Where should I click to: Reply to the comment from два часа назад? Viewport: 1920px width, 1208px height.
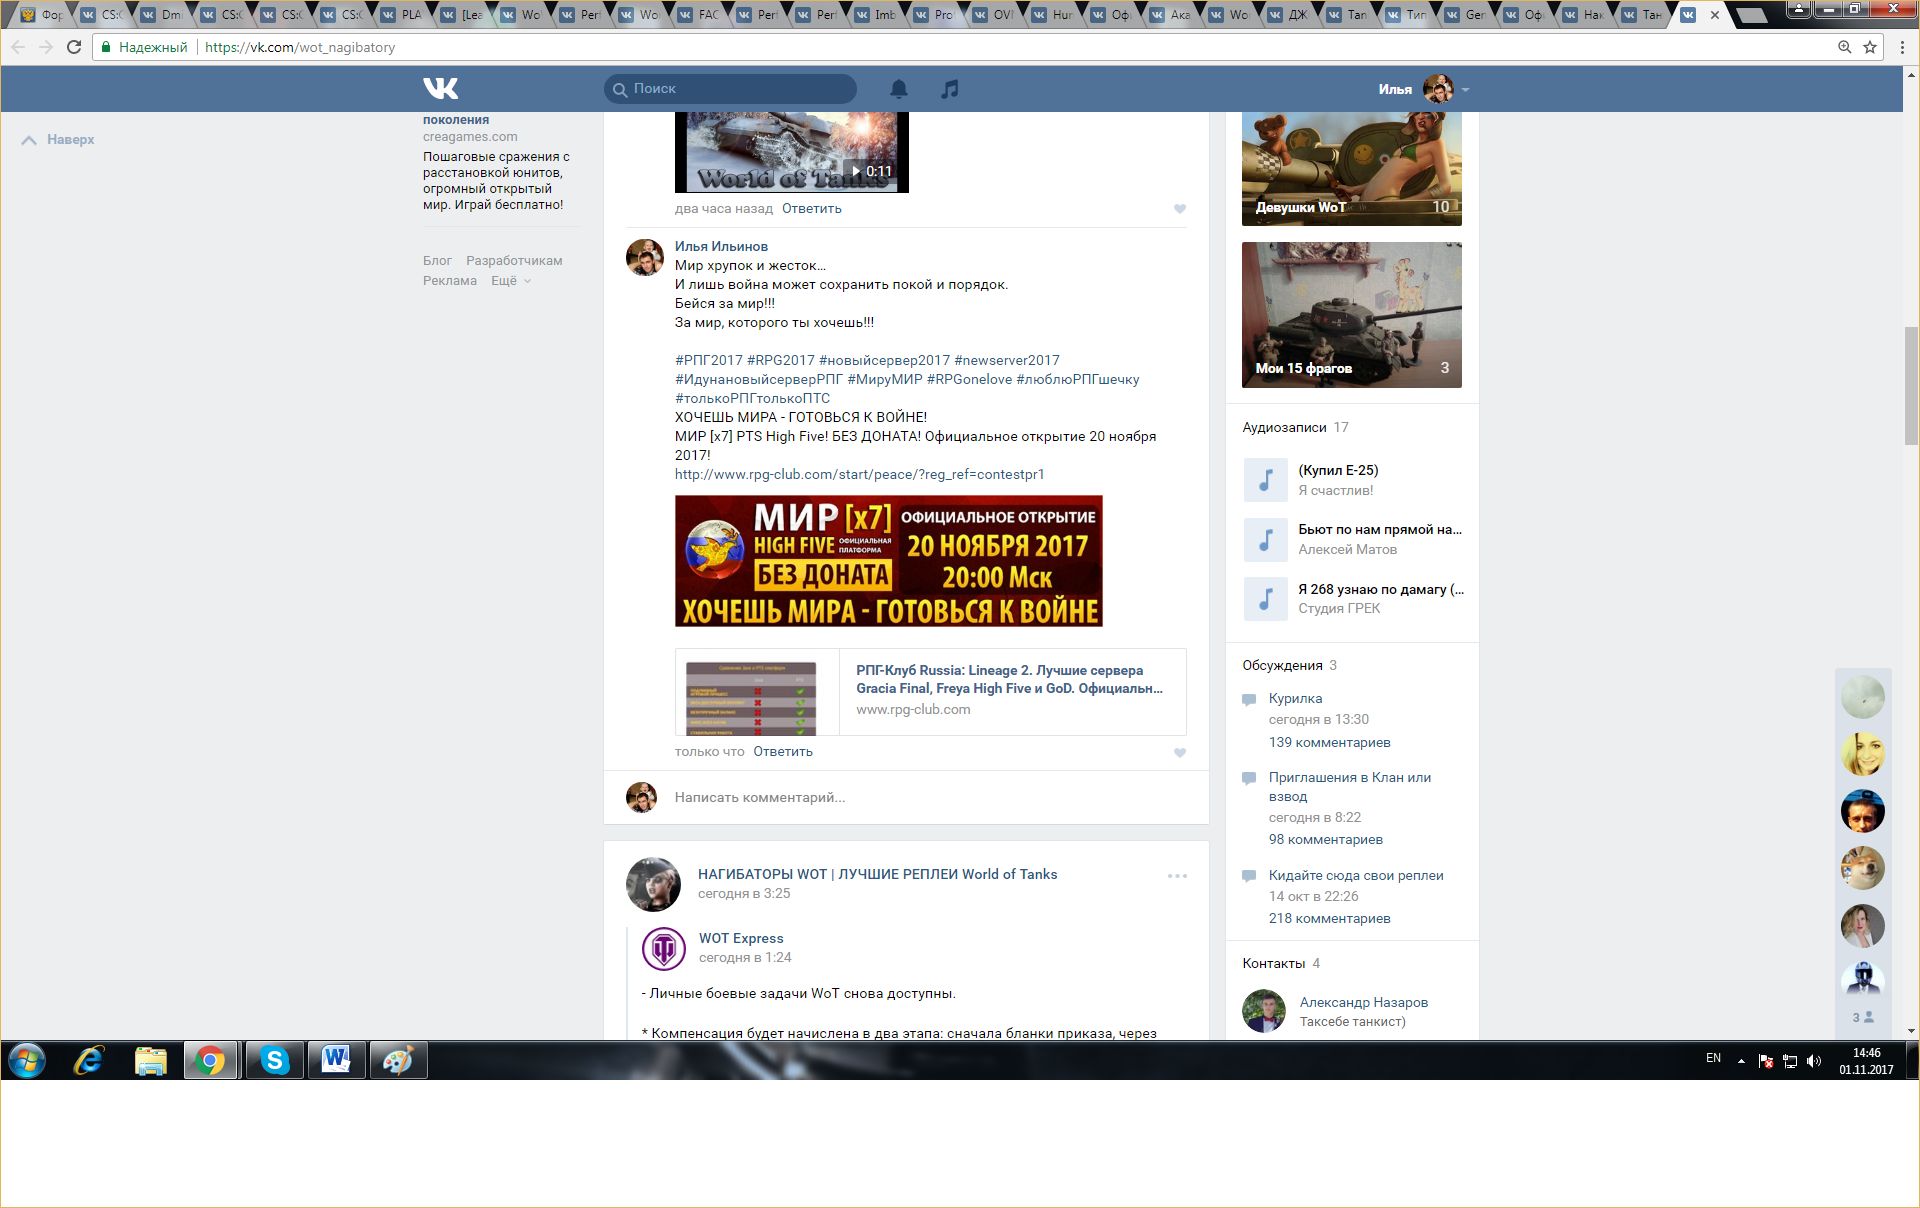point(812,209)
